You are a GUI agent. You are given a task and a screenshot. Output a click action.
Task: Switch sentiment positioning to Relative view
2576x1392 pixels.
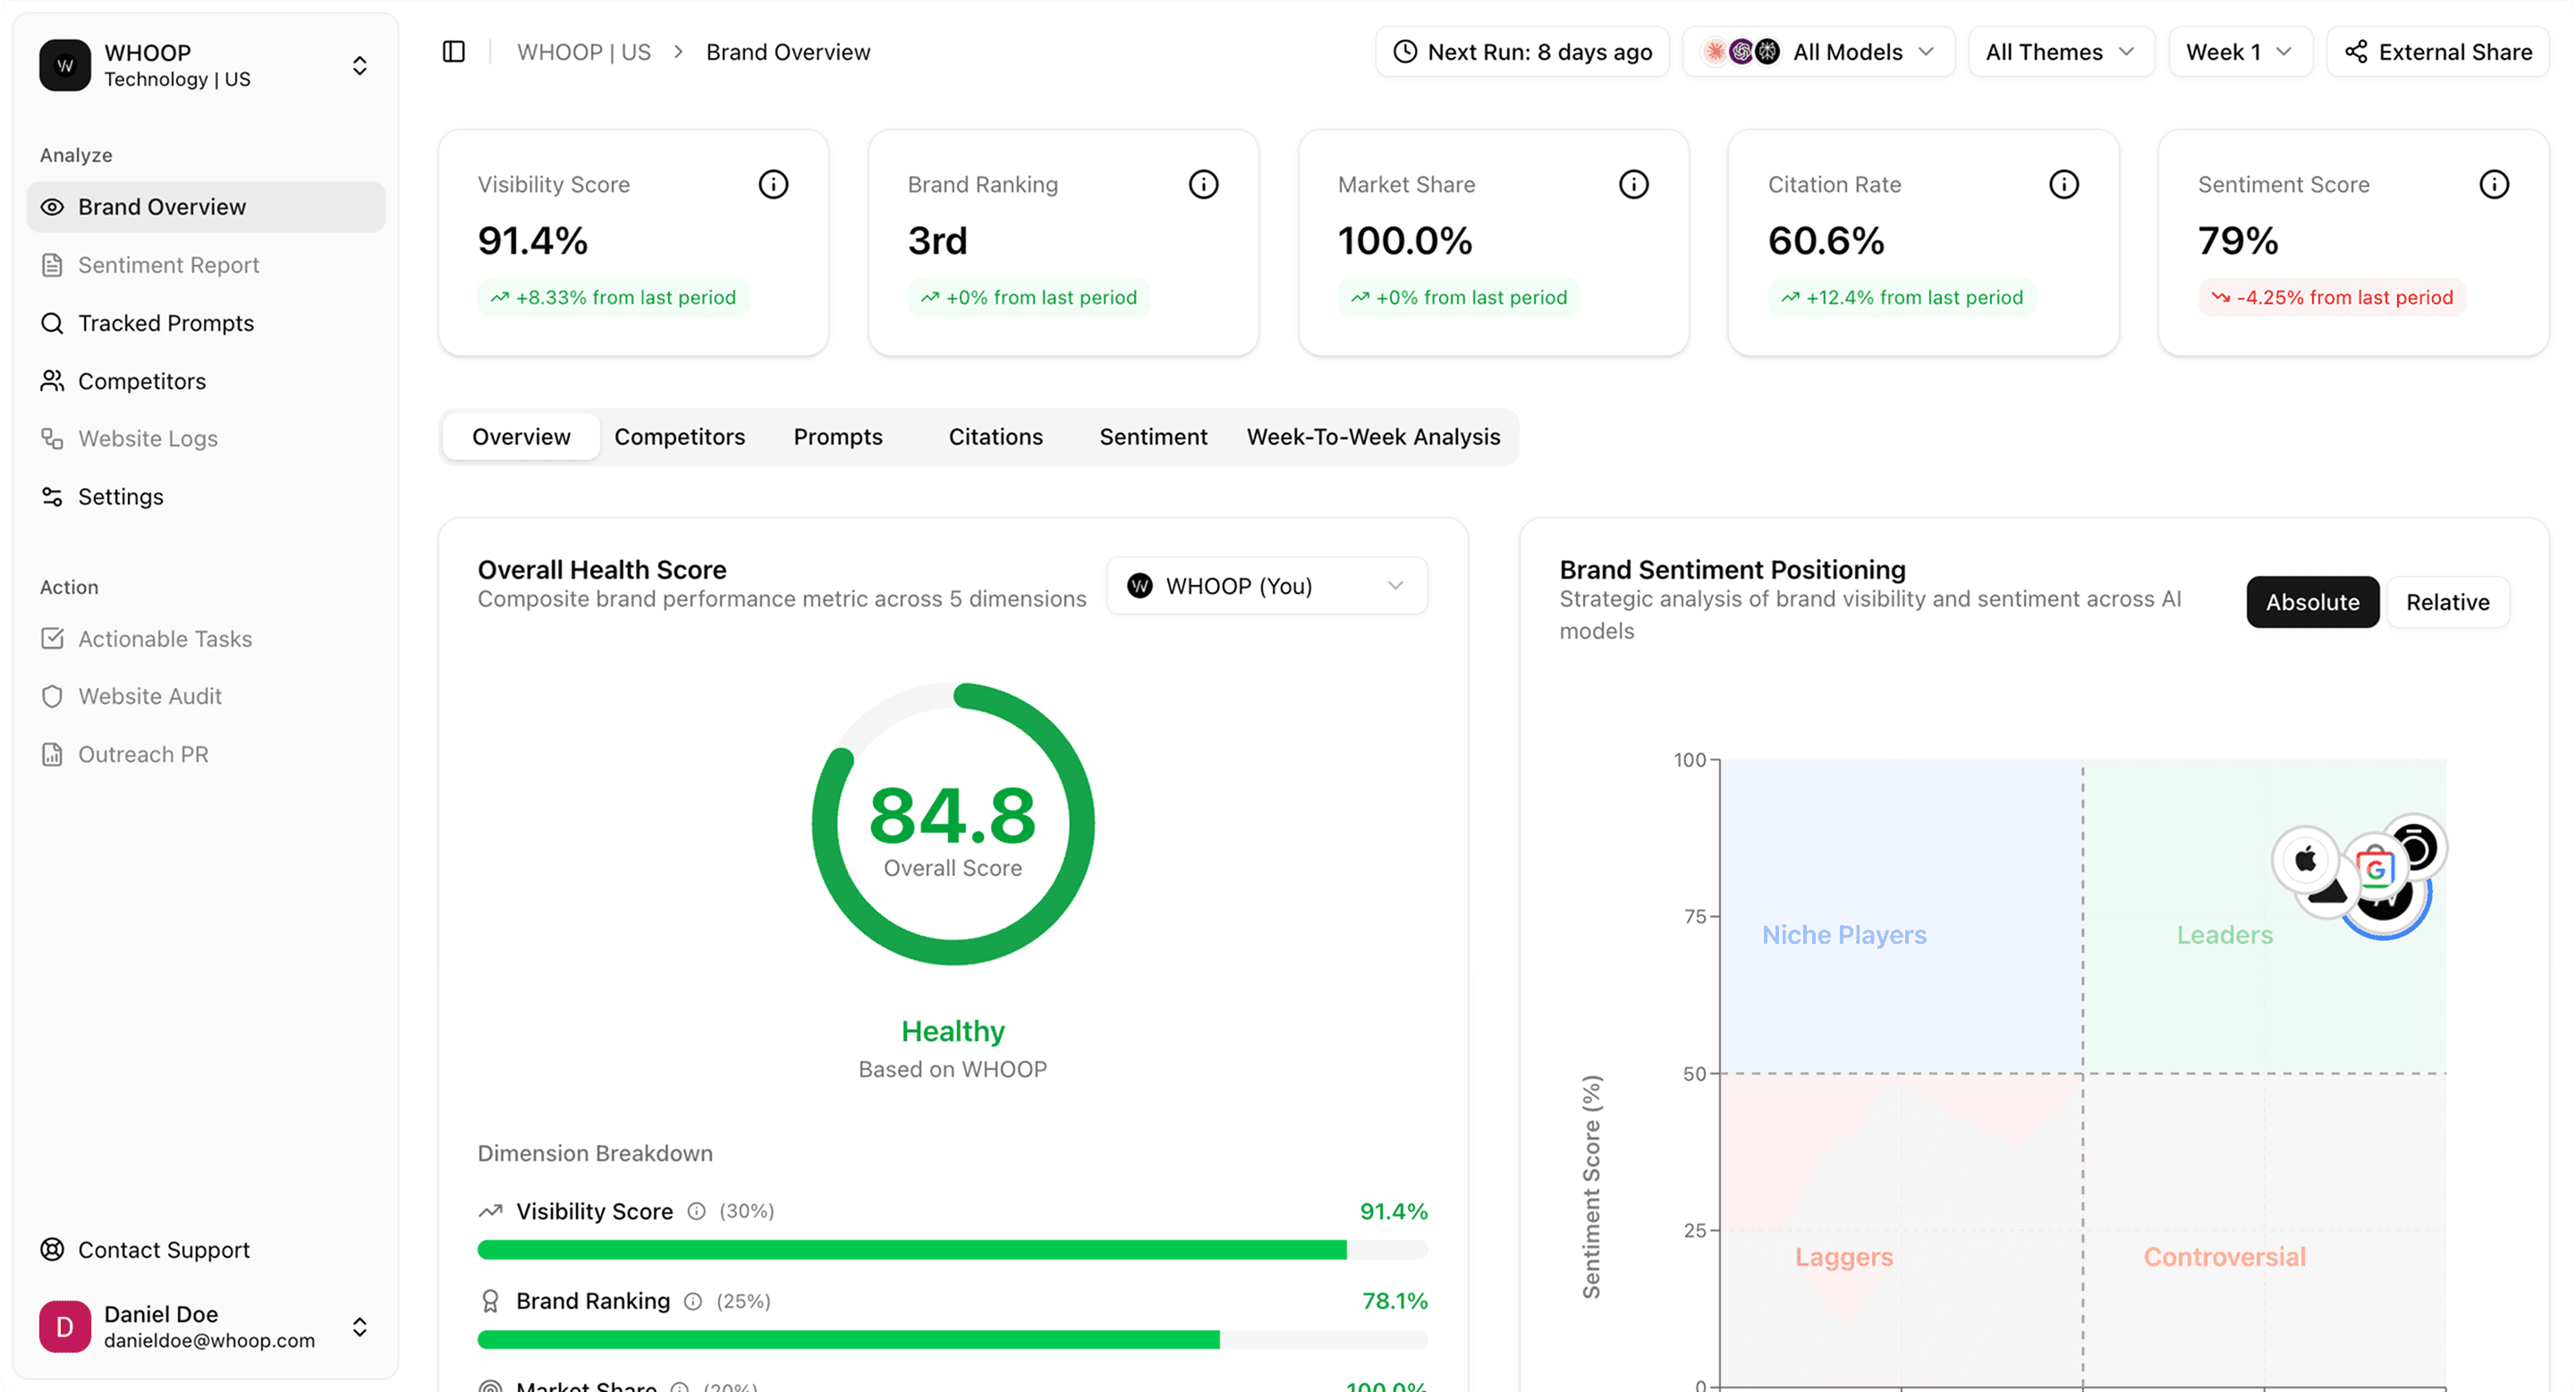click(x=2447, y=602)
